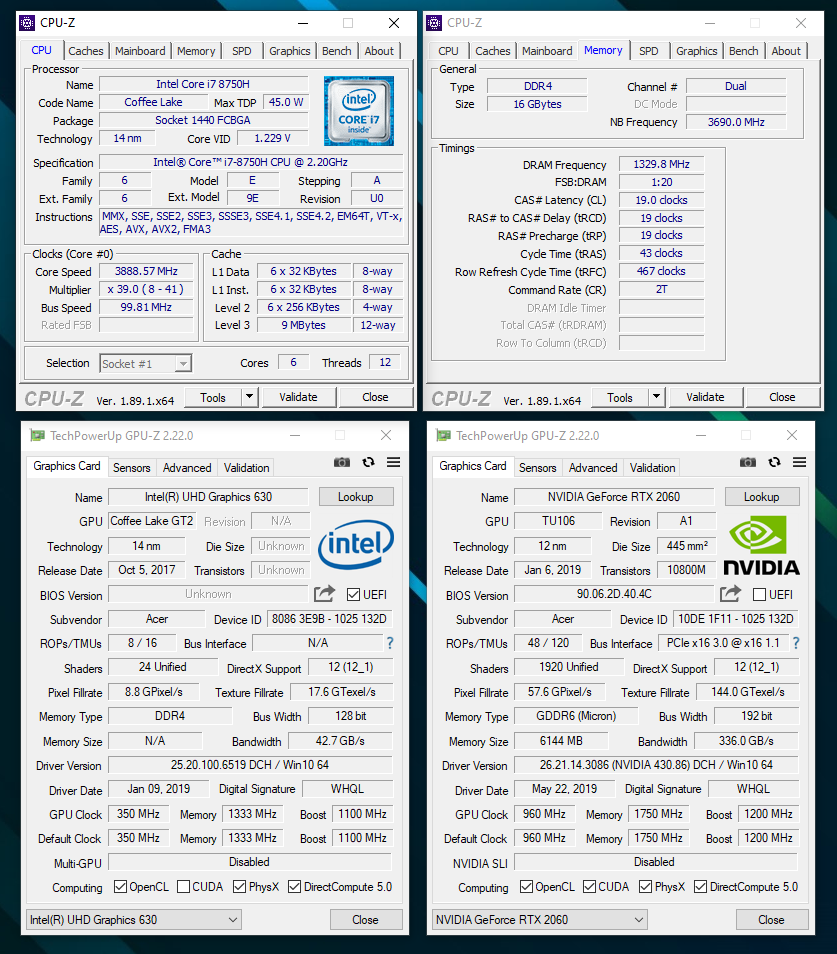Open hamburger menu in Intel UHD GPU-Z window
This screenshot has height=954, width=837.
tap(394, 462)
